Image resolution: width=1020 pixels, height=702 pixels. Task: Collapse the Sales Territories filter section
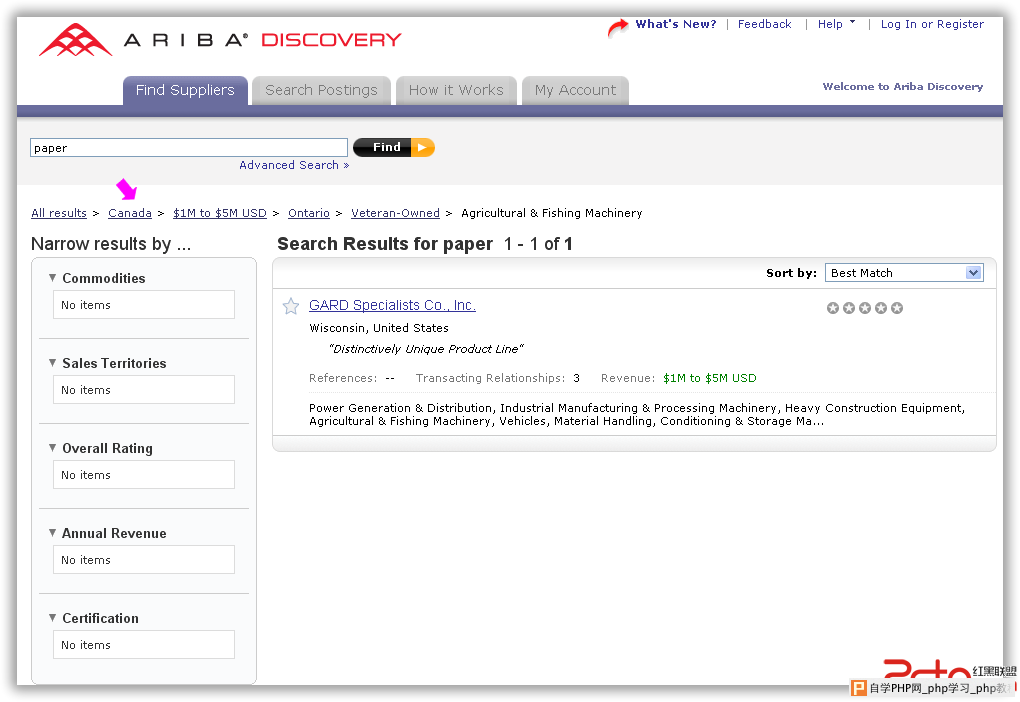pyautogui.click(x=53, y=363)
